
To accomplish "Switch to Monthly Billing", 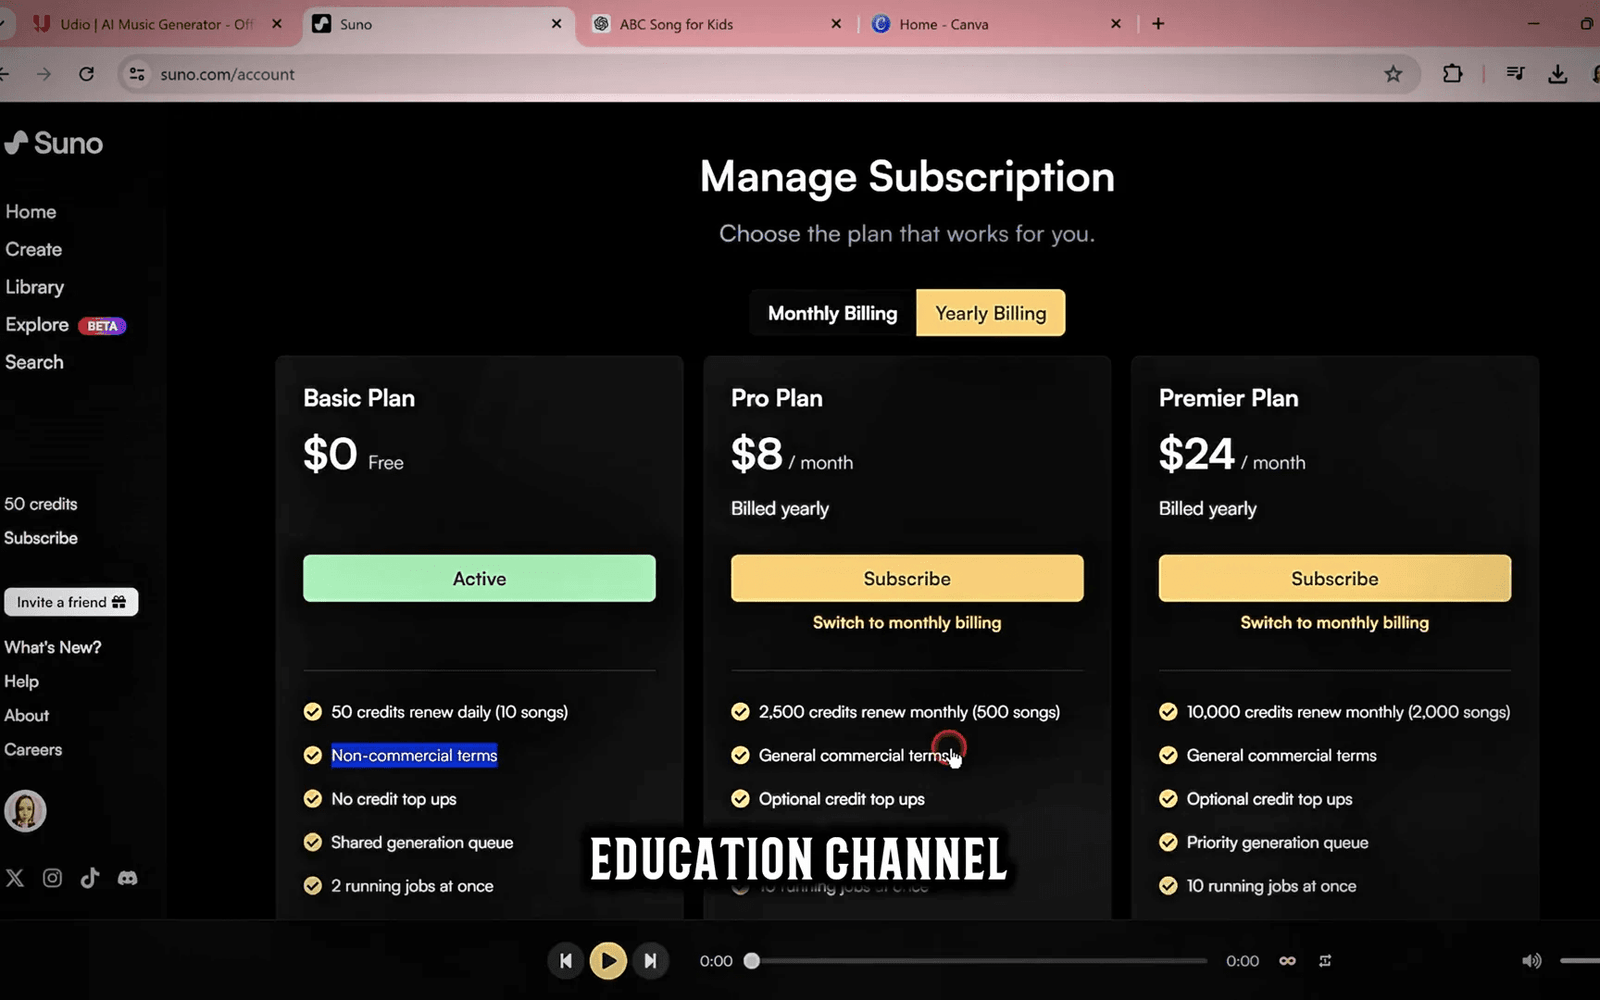I will 832,313.
